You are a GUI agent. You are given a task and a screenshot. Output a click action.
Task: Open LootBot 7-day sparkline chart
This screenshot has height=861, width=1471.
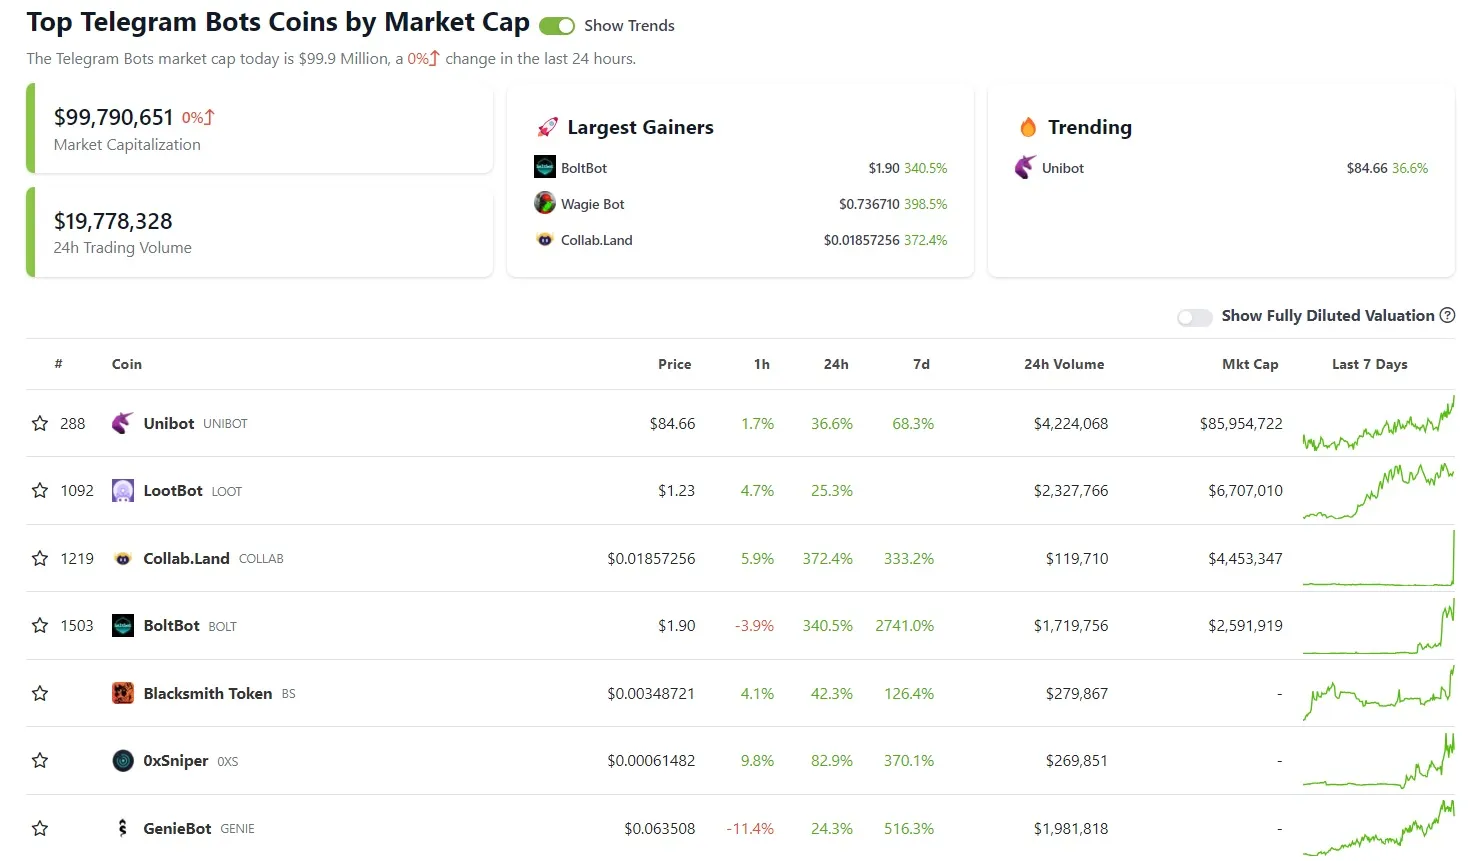[1379, 491]
